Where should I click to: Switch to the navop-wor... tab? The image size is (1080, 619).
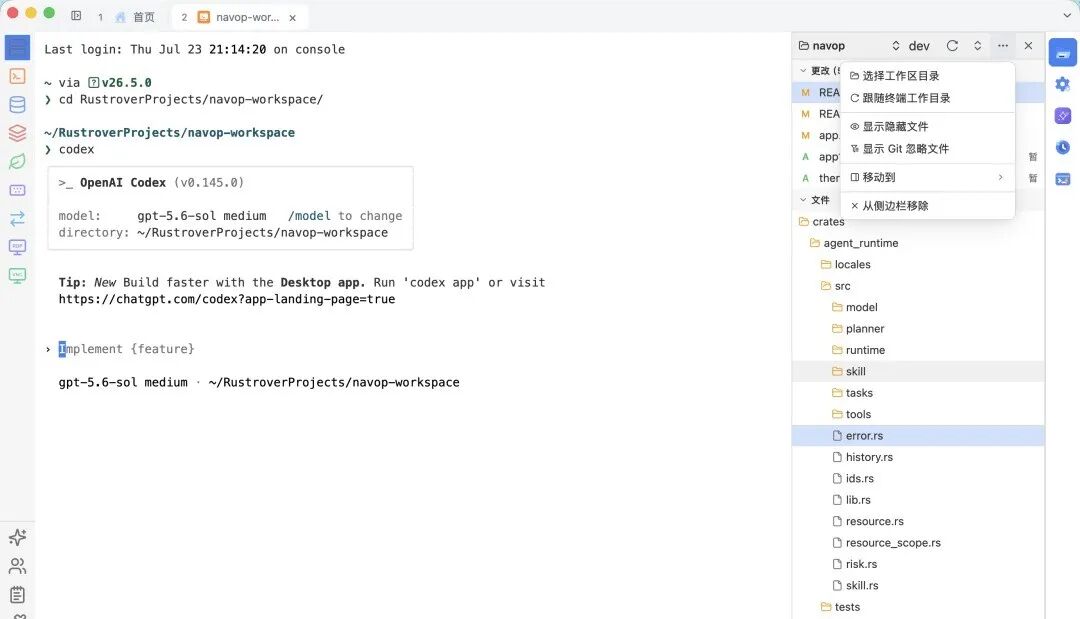coord(240,17)
